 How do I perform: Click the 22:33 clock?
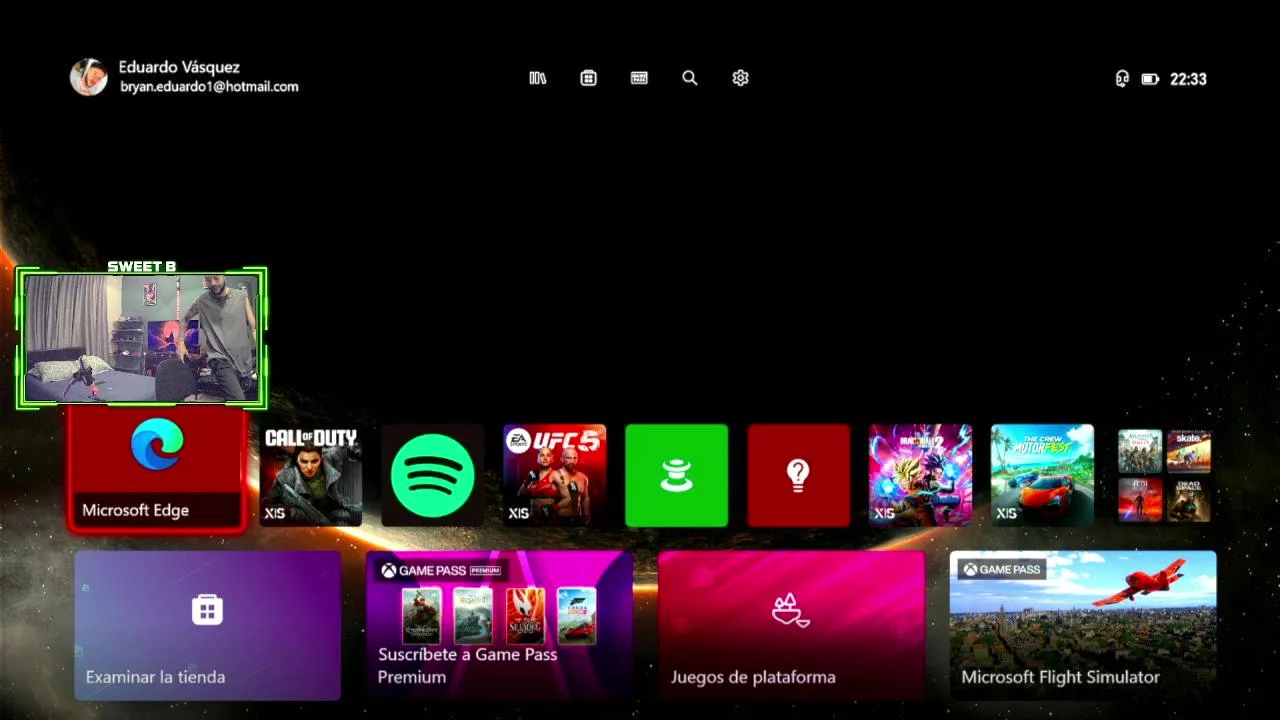coord(1188,79)
